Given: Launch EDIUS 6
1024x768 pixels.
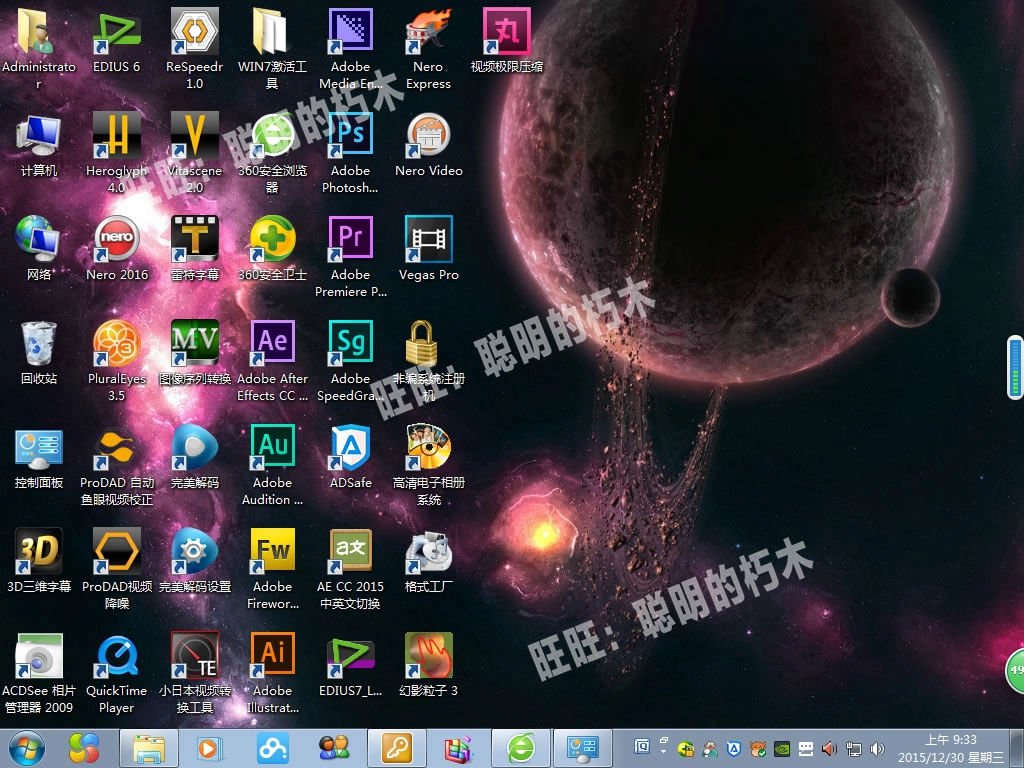Looking at the screenshot, I should click(116, 30).
